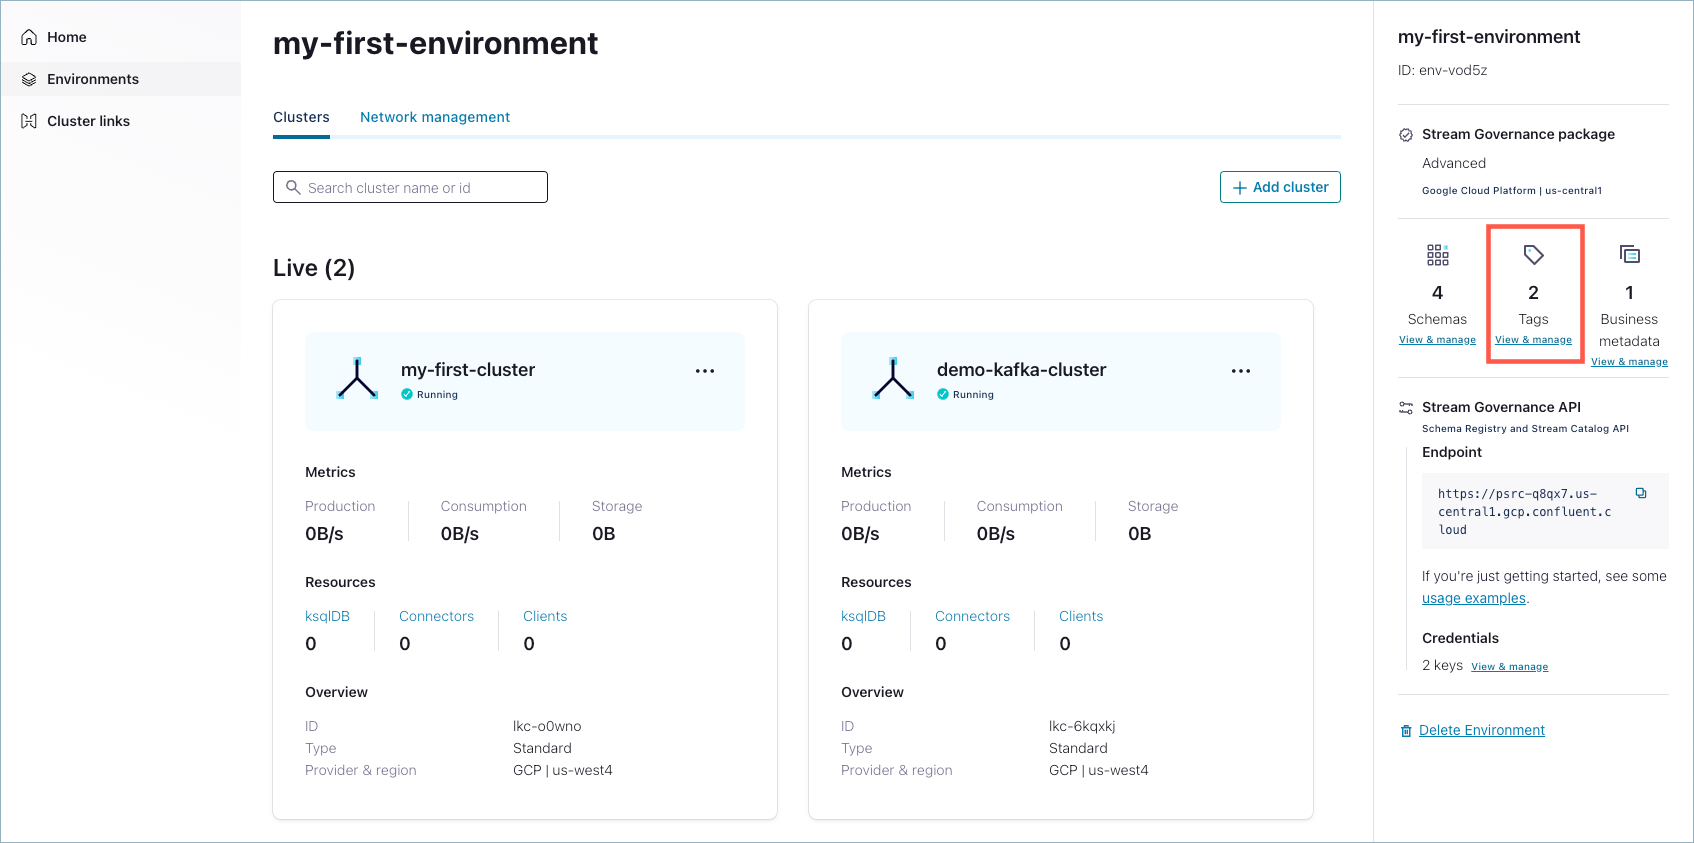
Task: Click View & manage under Tags
Action: pyautogui.click(x=1533, y=340)
